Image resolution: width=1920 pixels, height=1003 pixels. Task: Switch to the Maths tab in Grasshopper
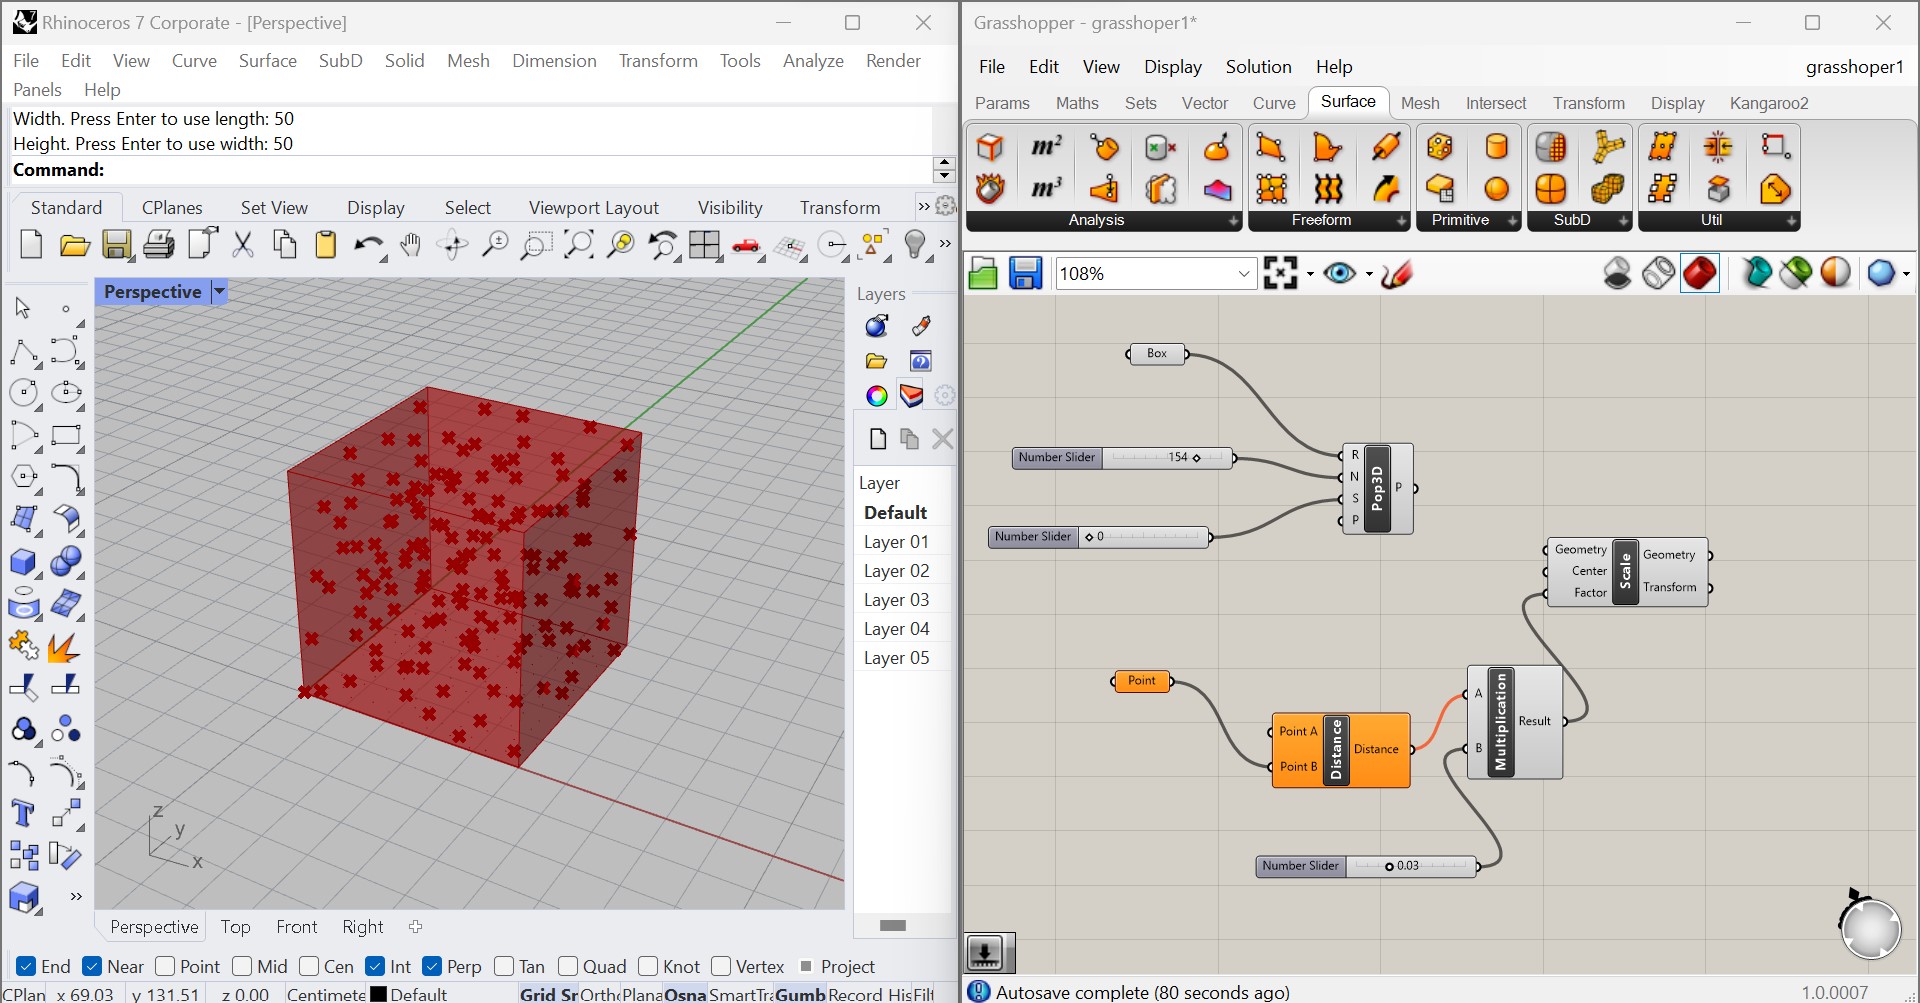click(x=1077, y=103)
